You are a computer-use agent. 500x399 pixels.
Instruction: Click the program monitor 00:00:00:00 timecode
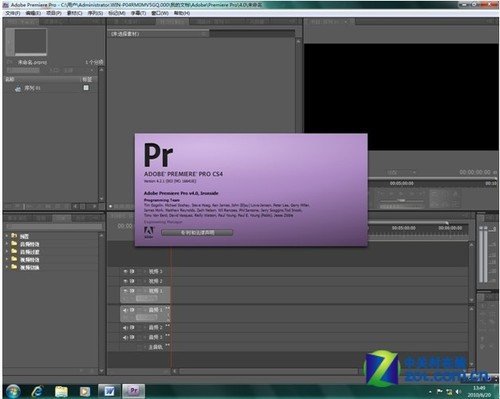pyautogui.click(x=475, y=172)
